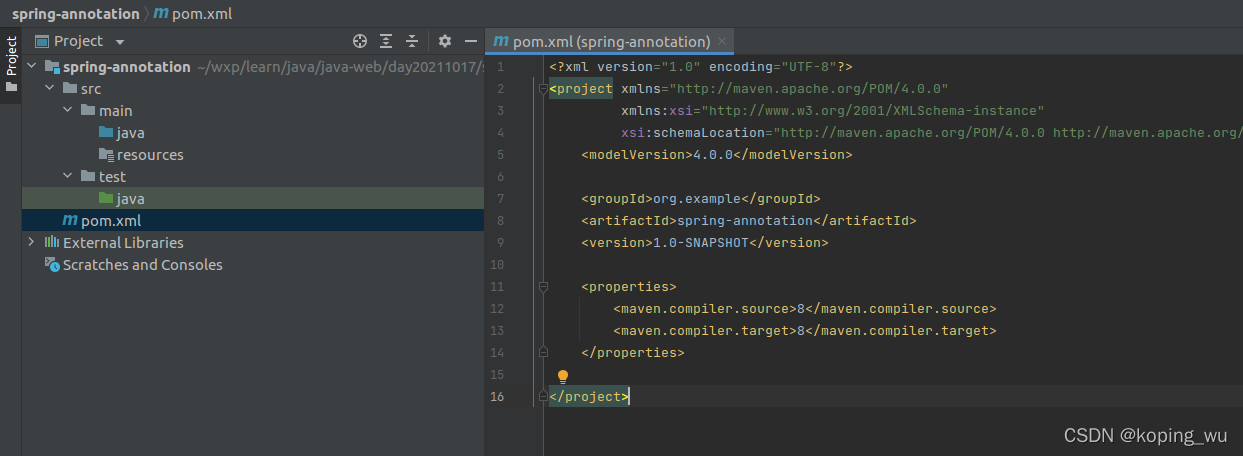The height and width of the screenshot is (456, 1243).
Task: Click the Project view window icon in header
Action: point(43,41)
